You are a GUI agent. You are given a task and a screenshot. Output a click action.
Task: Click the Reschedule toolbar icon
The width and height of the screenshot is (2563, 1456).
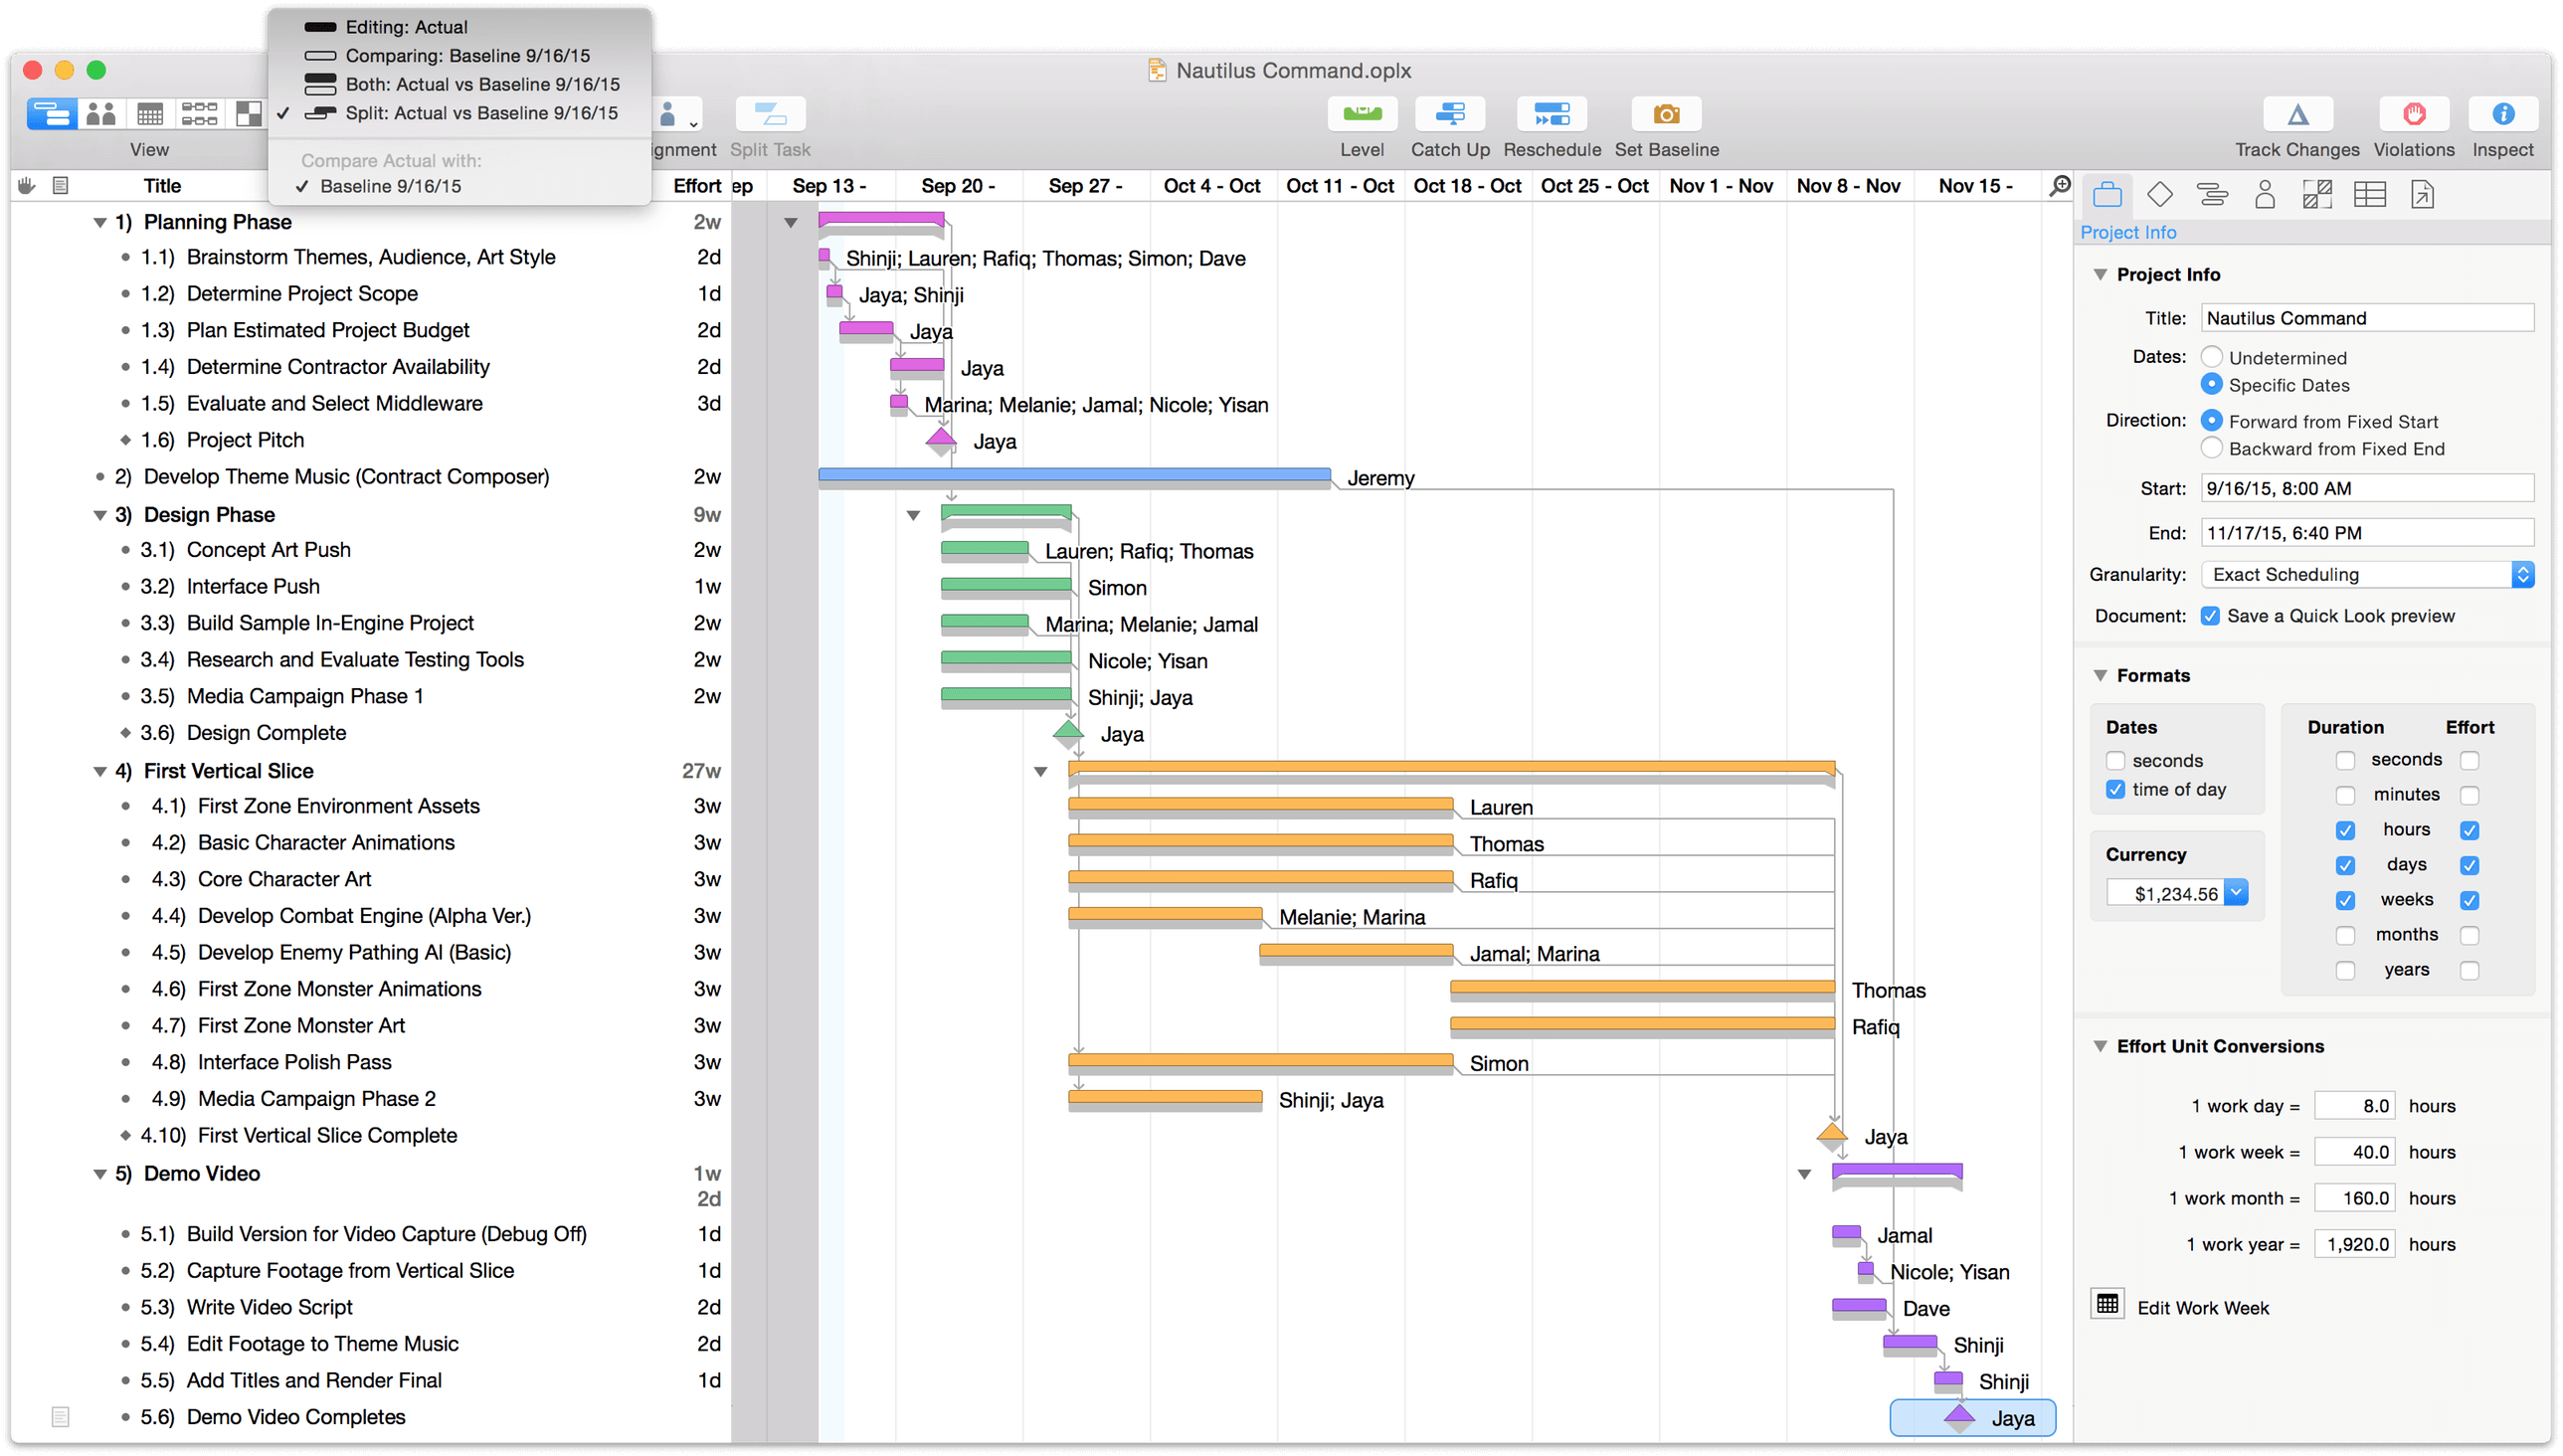coord(1551,114)
